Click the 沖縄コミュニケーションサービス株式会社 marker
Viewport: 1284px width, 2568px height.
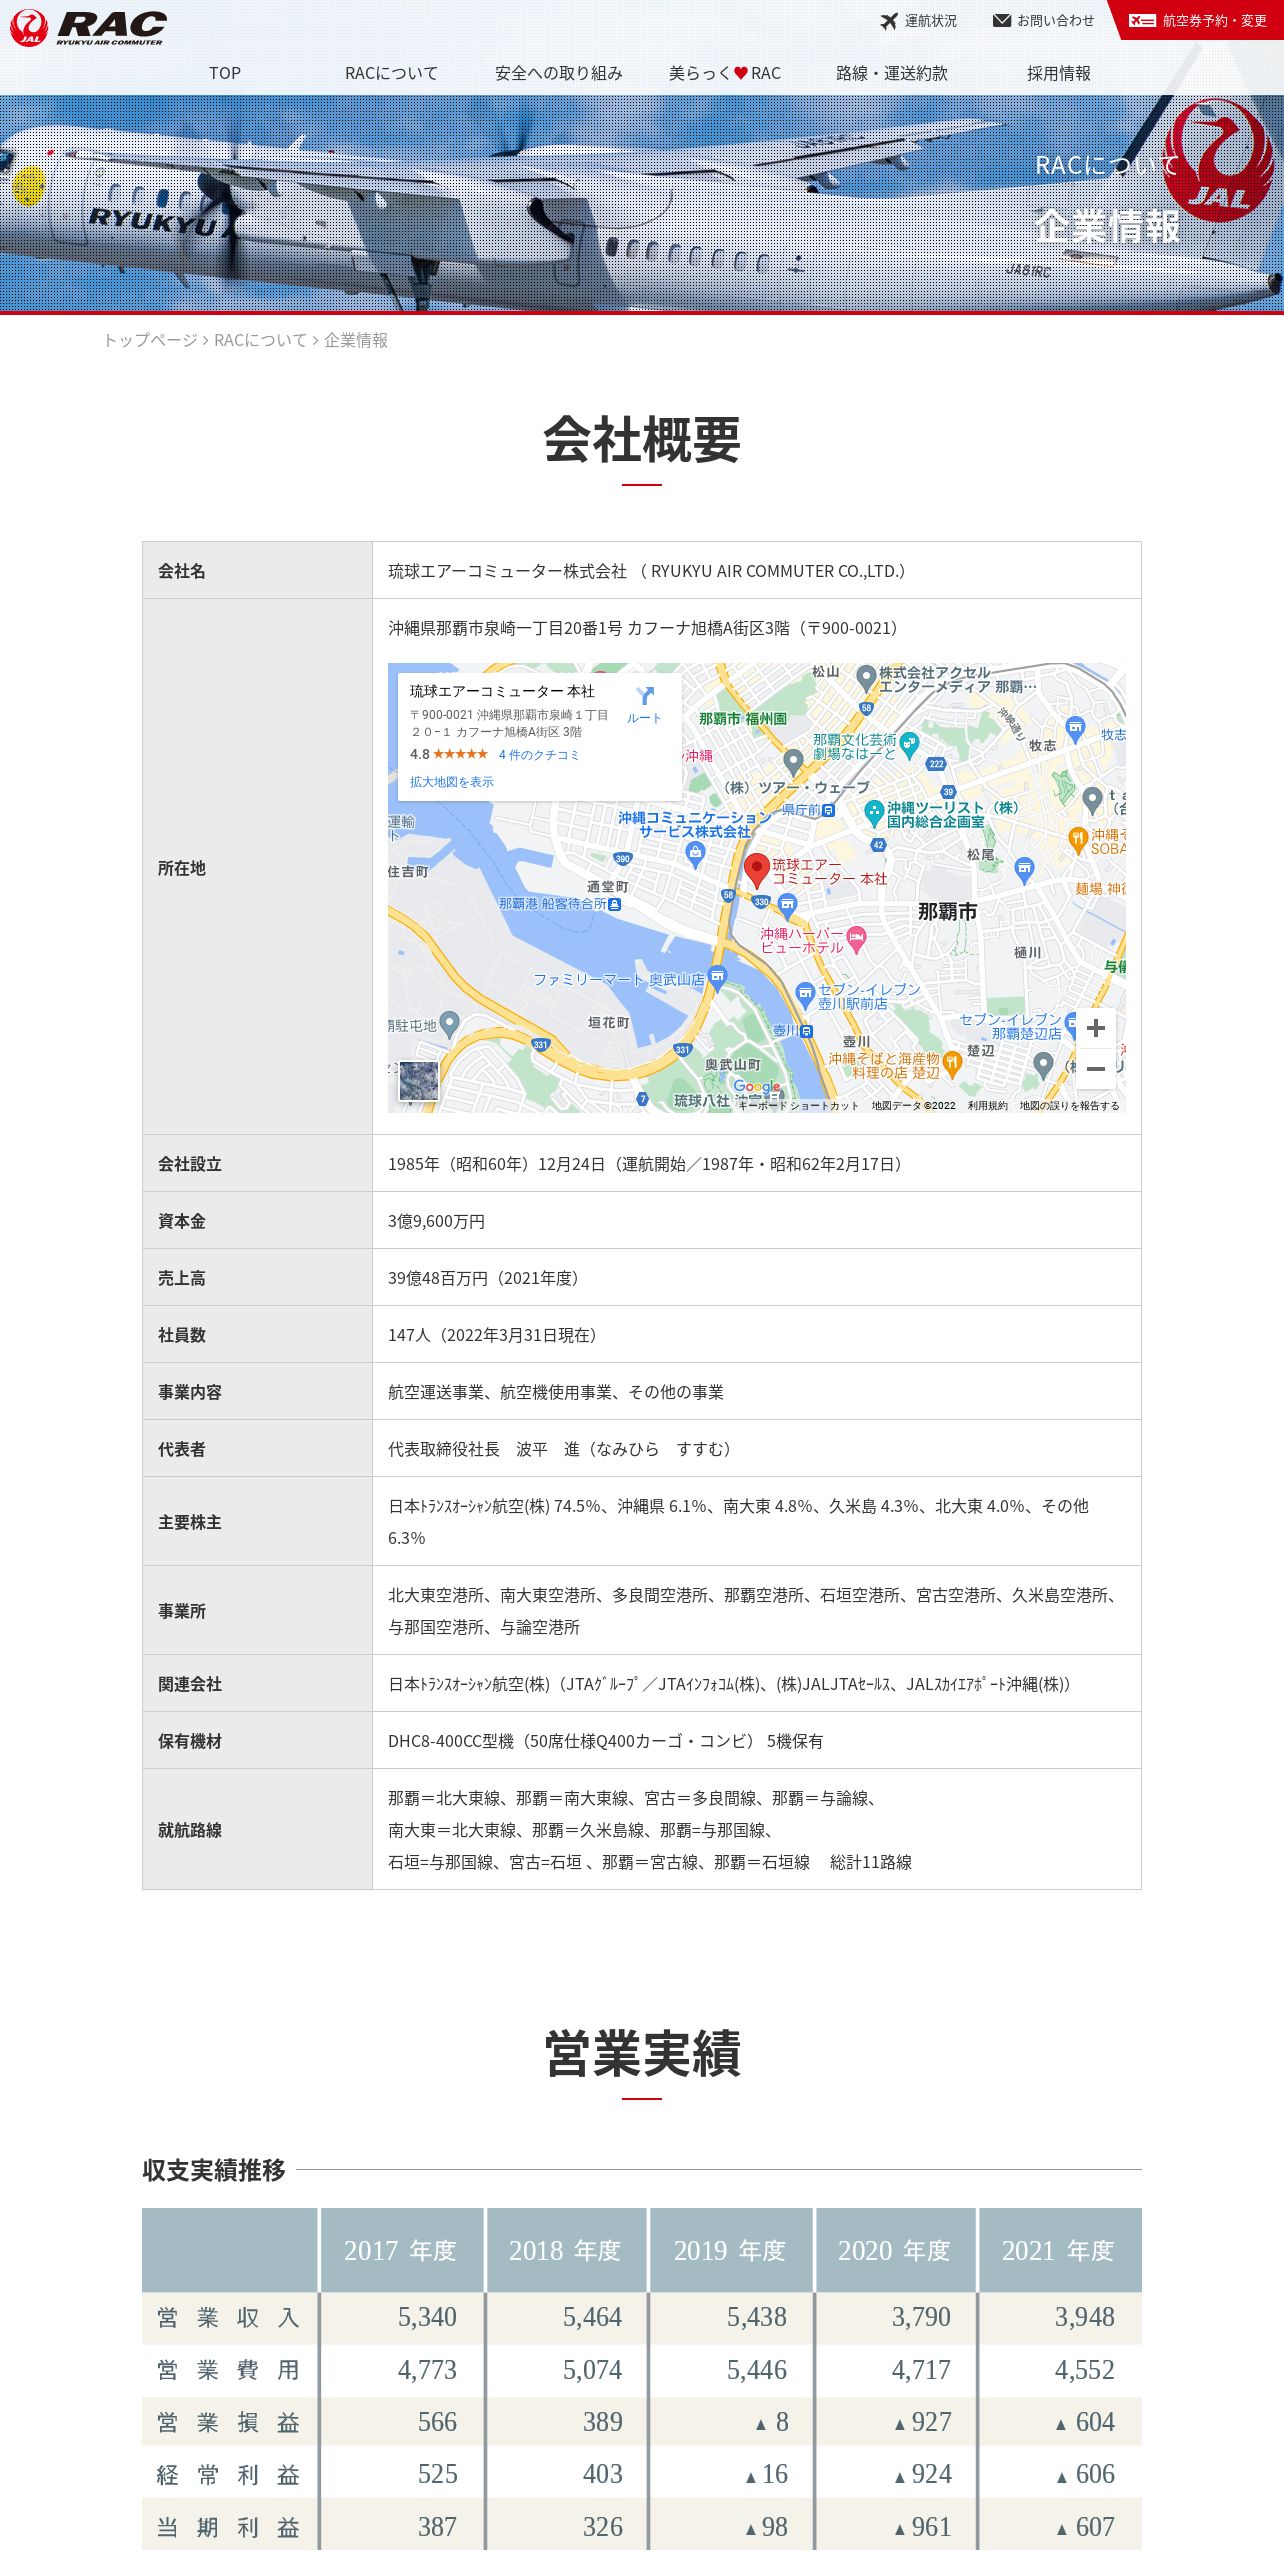tap(696, 853)
